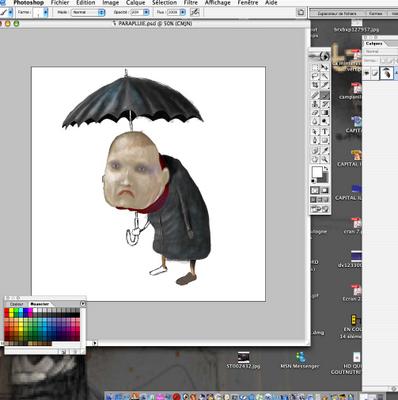This screenshot has width=398, height=400.
Task: Click the background color swatch
Action: tap(324, 178)
